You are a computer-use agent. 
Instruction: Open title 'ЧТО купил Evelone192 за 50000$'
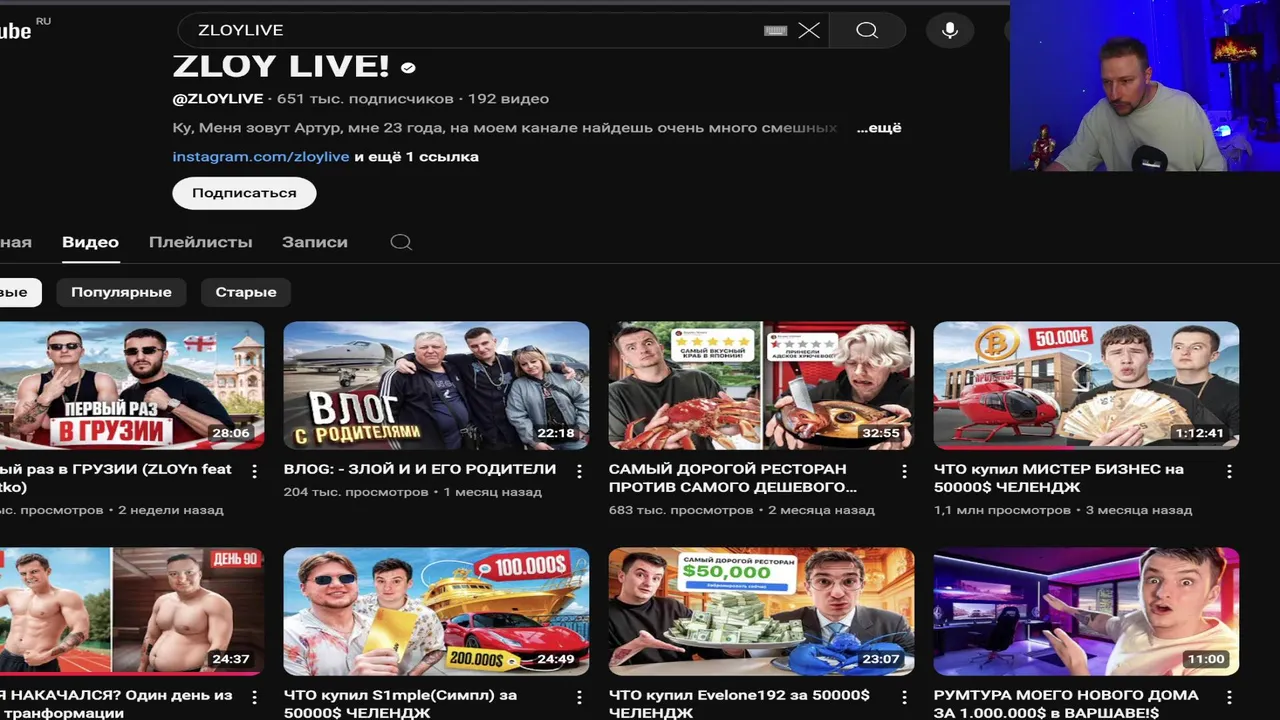tap(739, 704)
